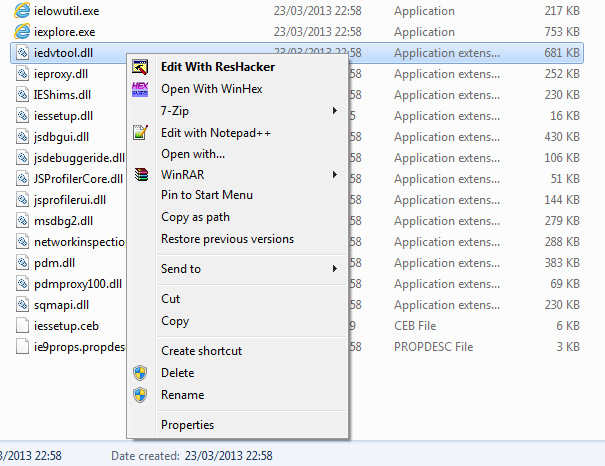This screenshot has width=605, height=466.
Task: Choose Open with... entry
Action: pyautogui.click(x=238, y=154)
